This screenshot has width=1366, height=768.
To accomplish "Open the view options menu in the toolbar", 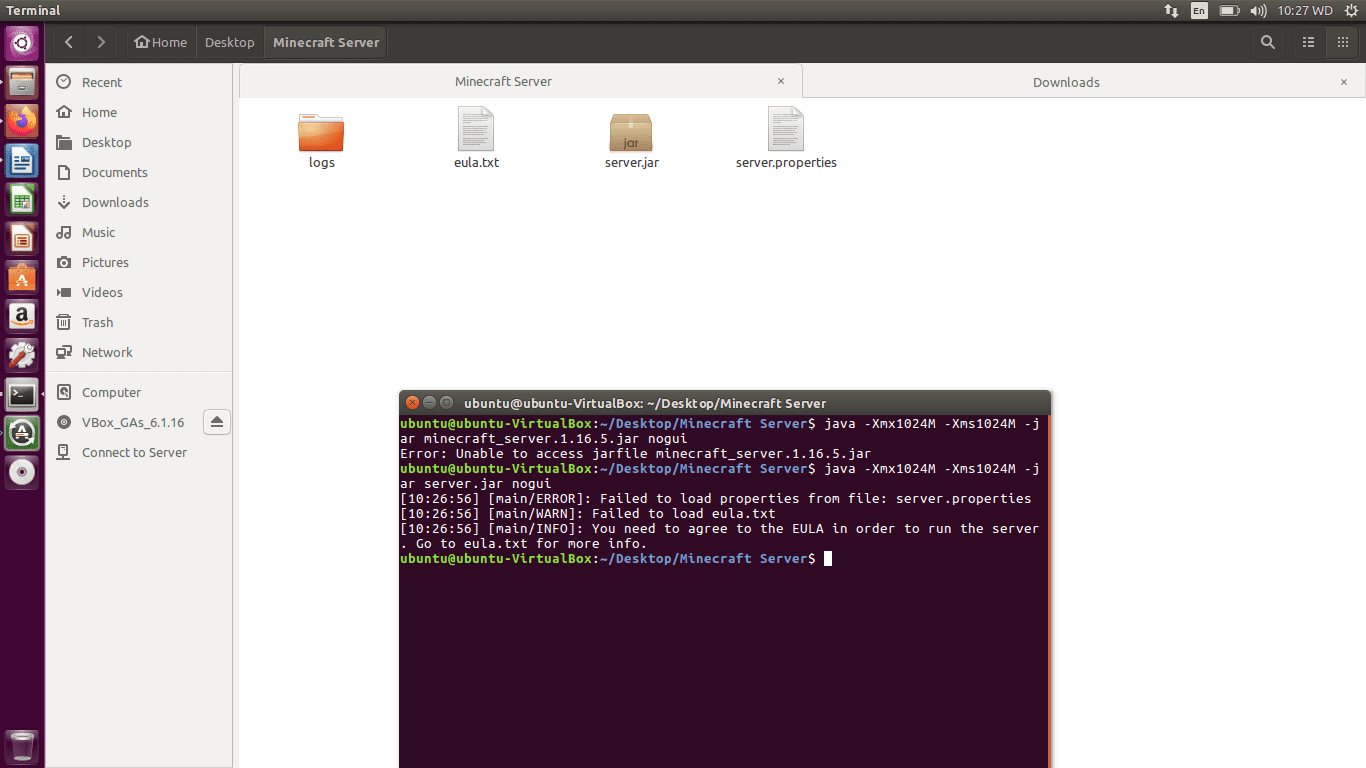I will pyautogui.click(x=1308, y=42).
